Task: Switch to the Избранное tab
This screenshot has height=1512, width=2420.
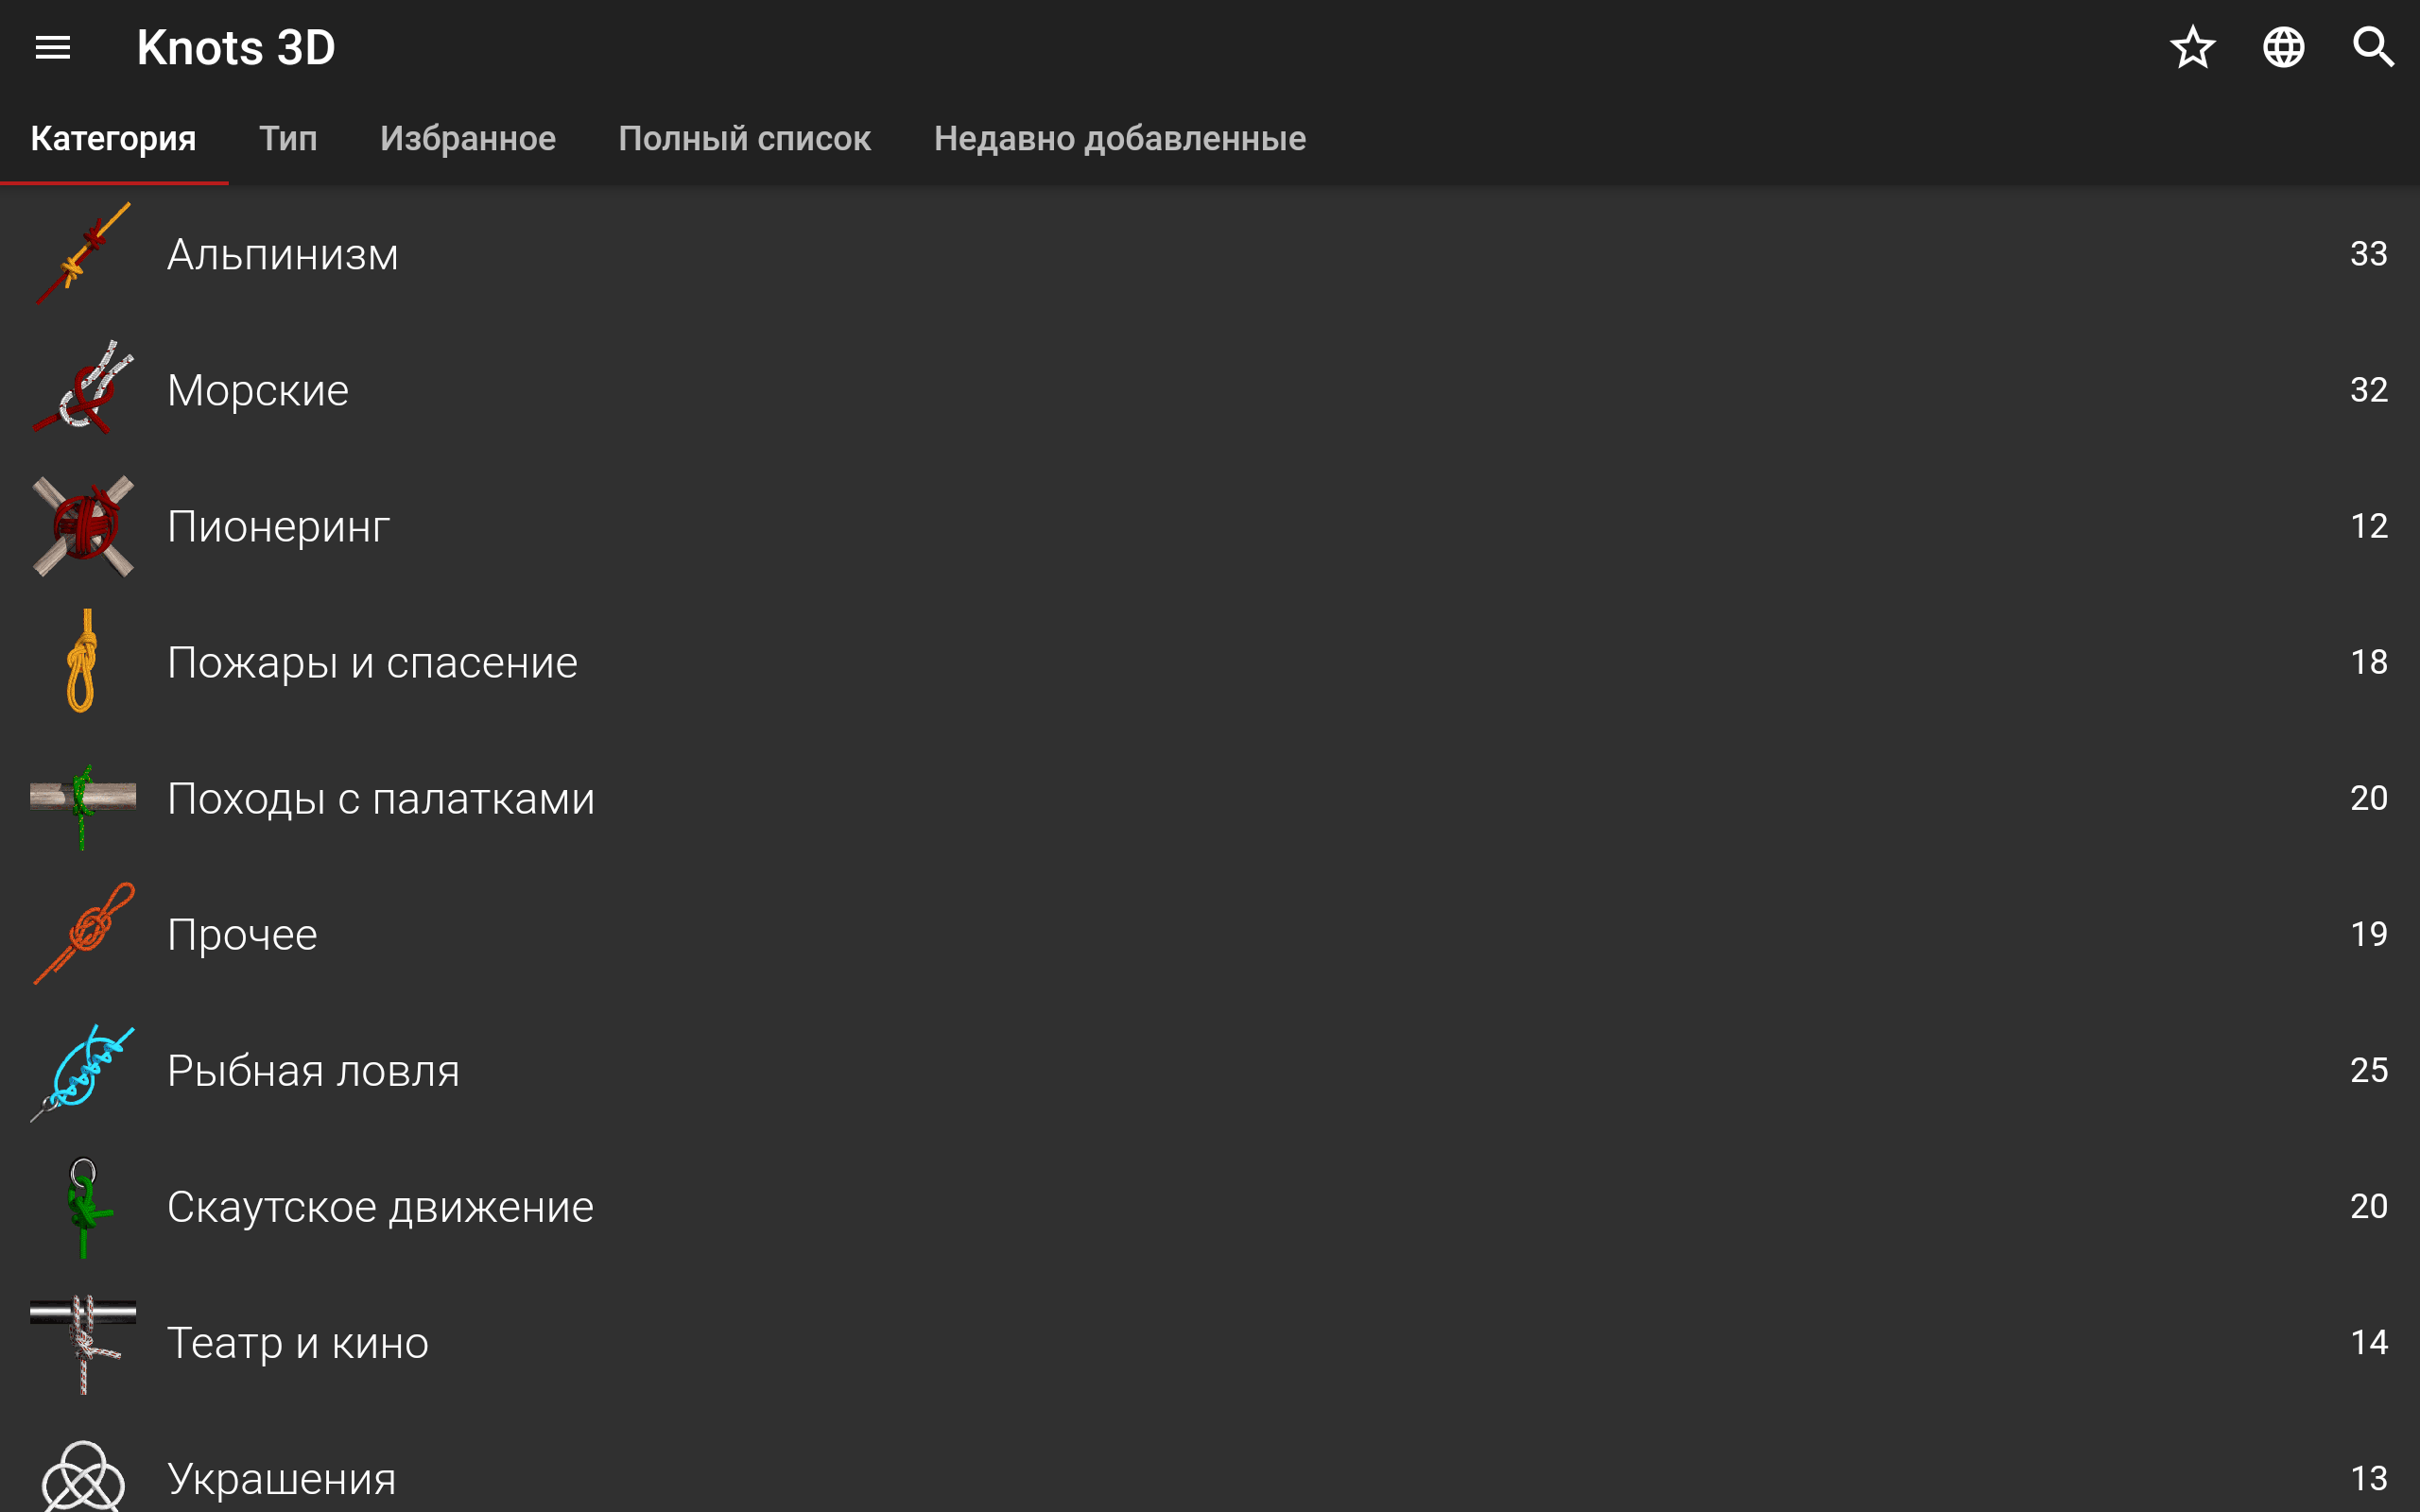Action: click(467, 138)
